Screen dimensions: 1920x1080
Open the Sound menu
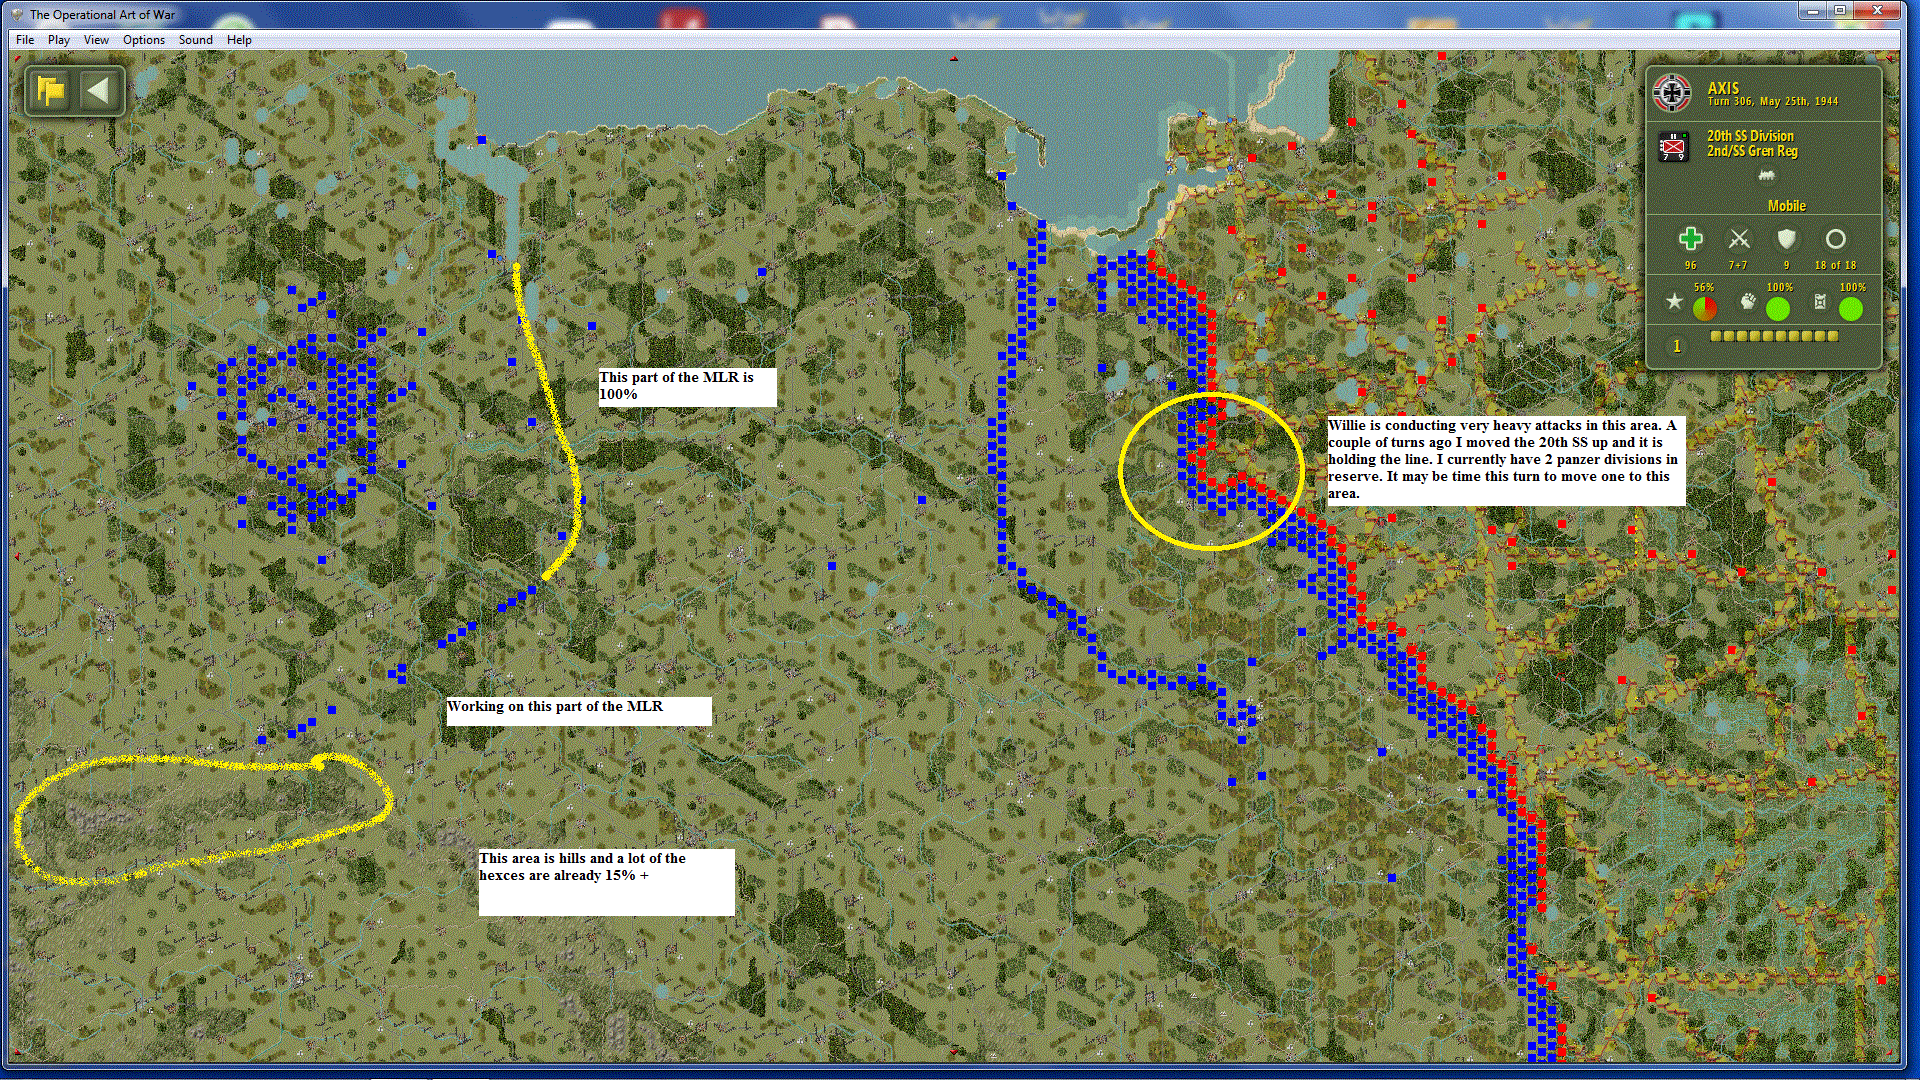(x=196, y=40)
